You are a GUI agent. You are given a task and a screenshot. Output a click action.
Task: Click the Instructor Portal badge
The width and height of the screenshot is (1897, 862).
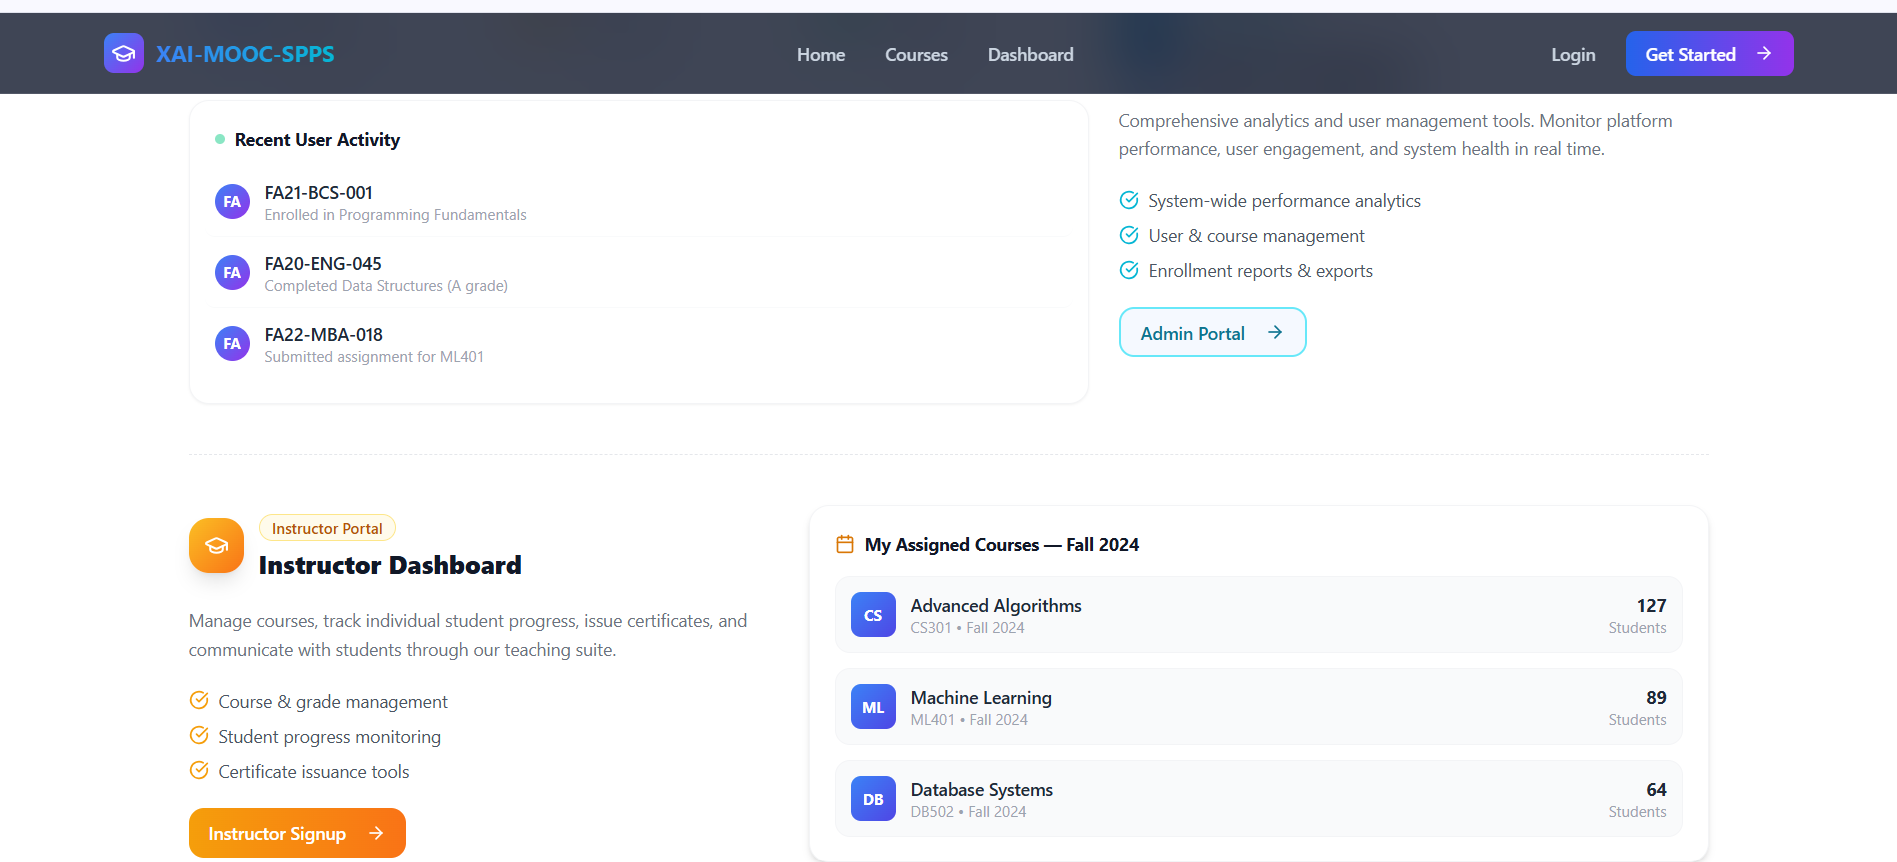[327, 528]
